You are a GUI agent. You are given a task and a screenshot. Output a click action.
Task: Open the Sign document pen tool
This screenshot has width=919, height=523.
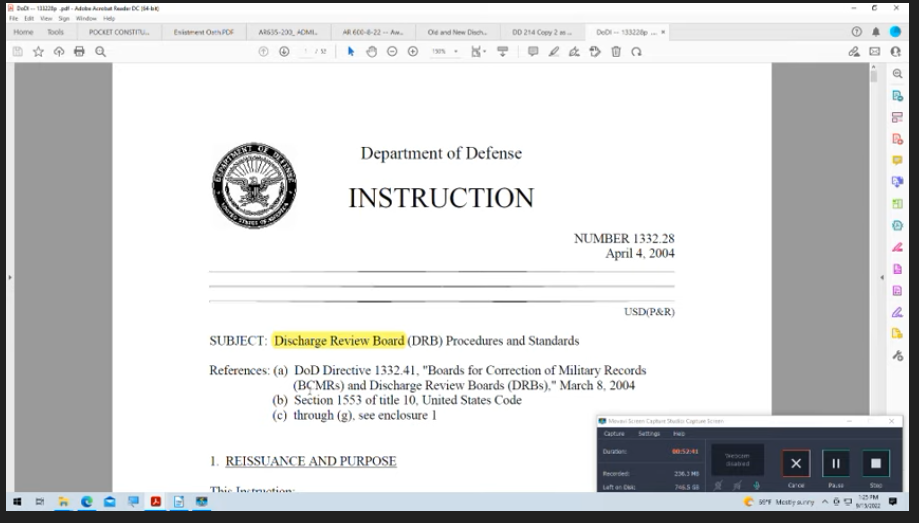tap(574, 52)
